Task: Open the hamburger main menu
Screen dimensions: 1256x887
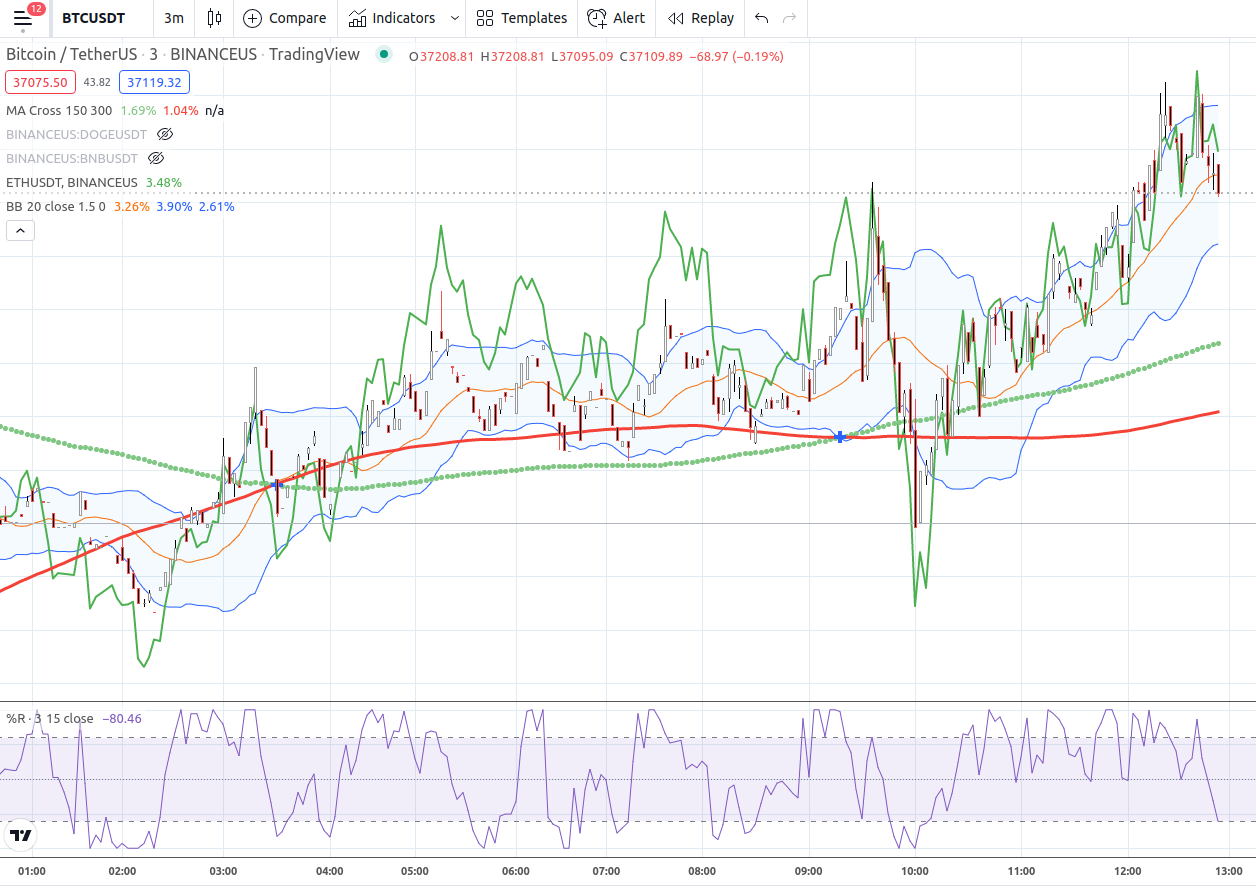Action: 22,18
